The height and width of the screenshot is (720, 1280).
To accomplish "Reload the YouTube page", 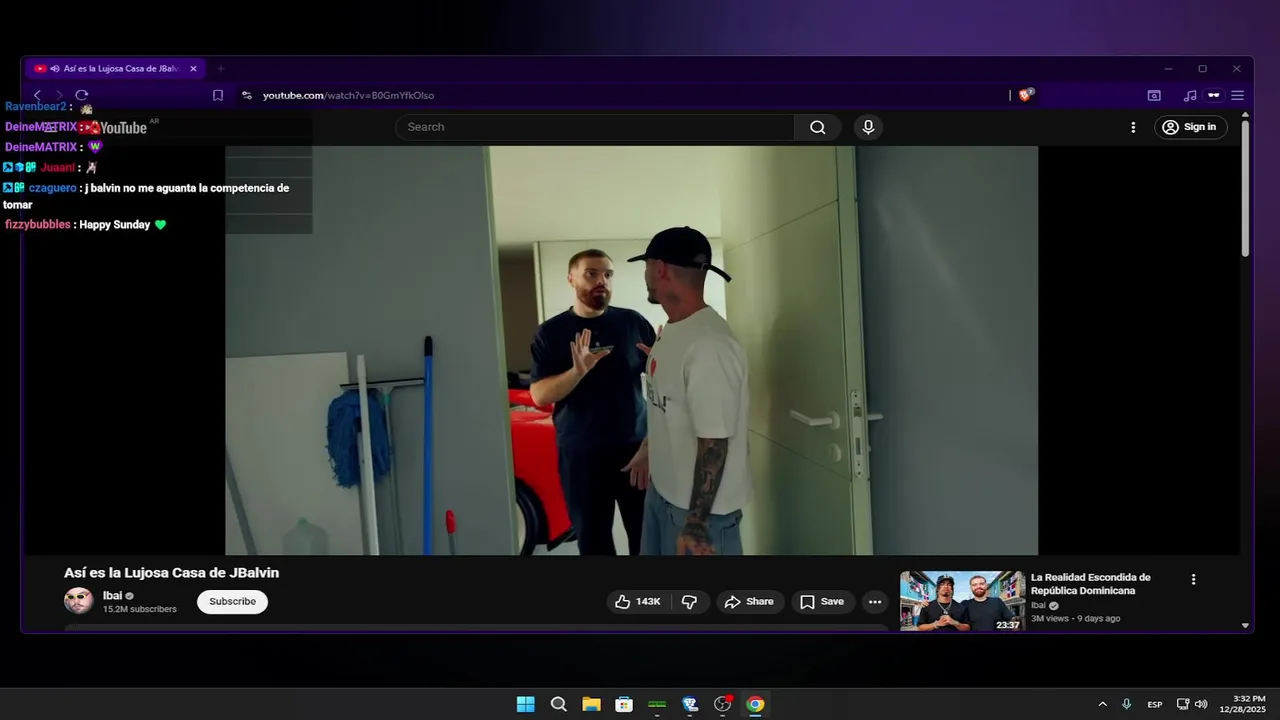I will tap(82, 95).
